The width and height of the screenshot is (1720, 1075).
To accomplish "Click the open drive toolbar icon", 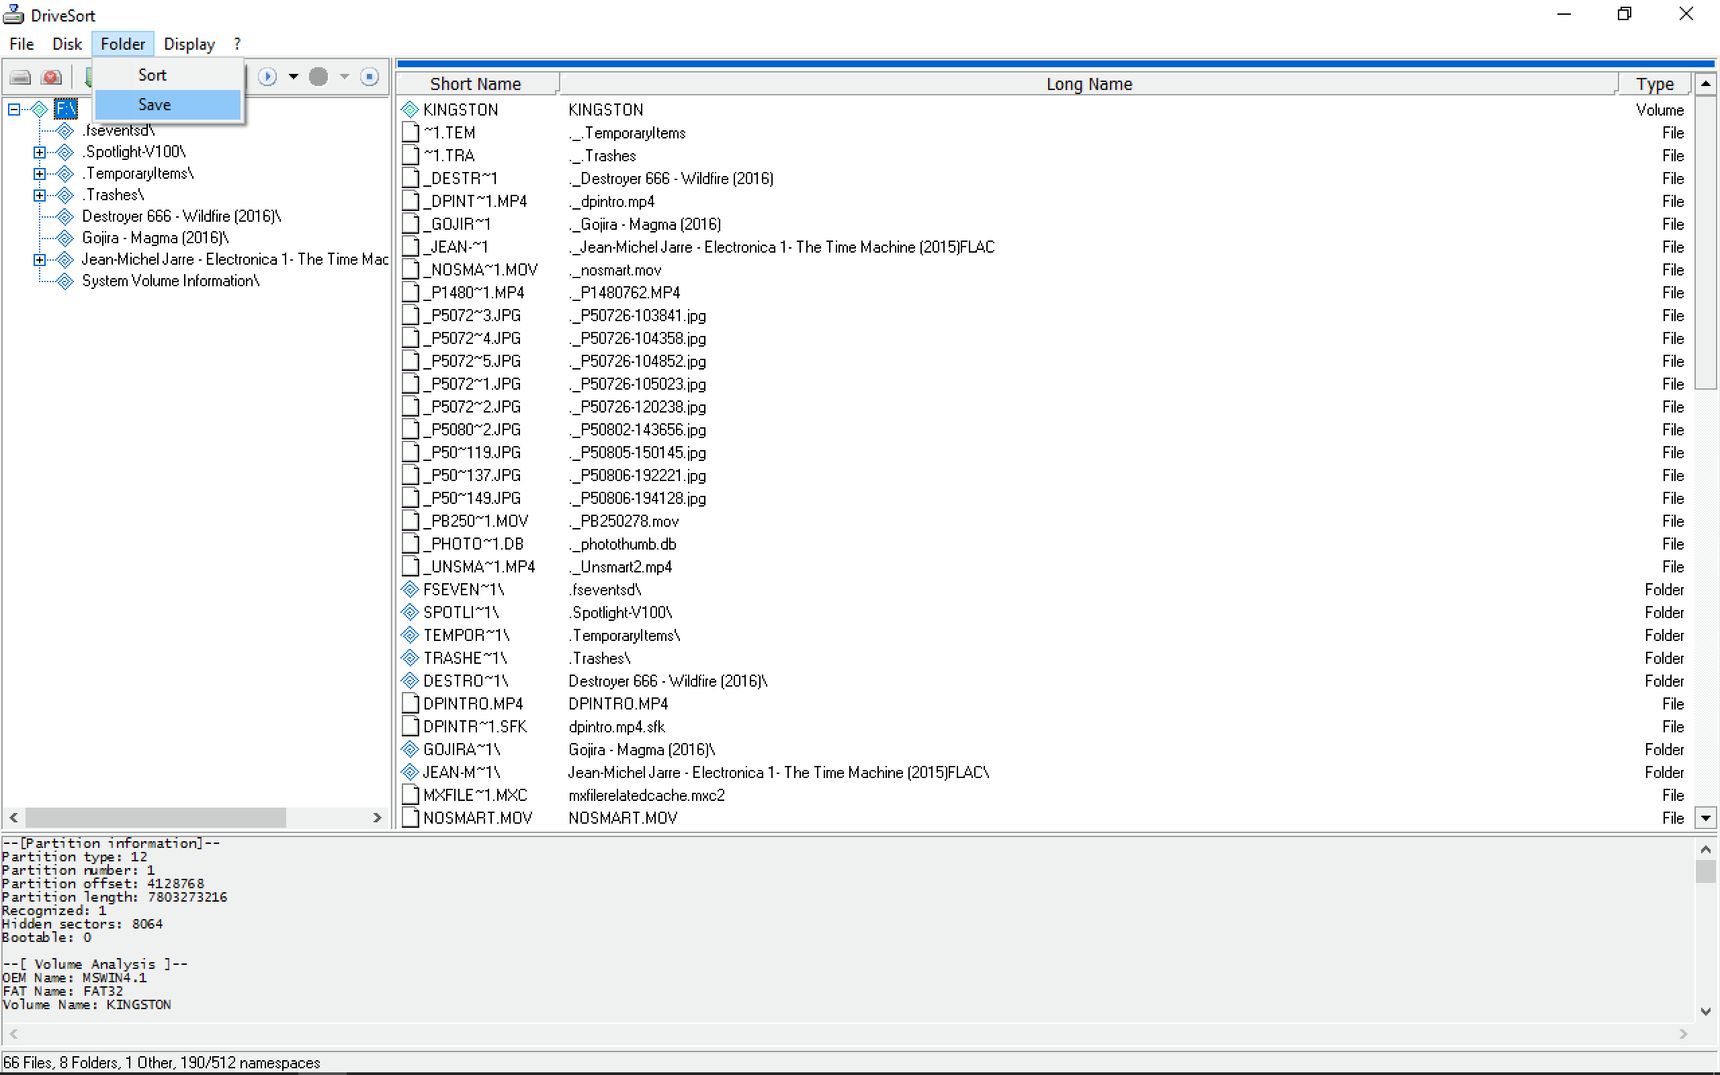I will [x=20, y=77].
